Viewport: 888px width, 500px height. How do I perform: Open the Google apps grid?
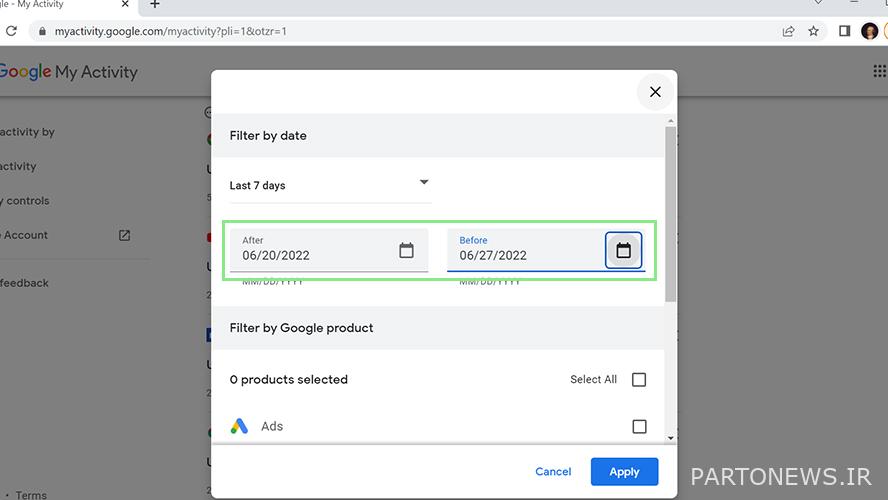[x=880, y=71]
